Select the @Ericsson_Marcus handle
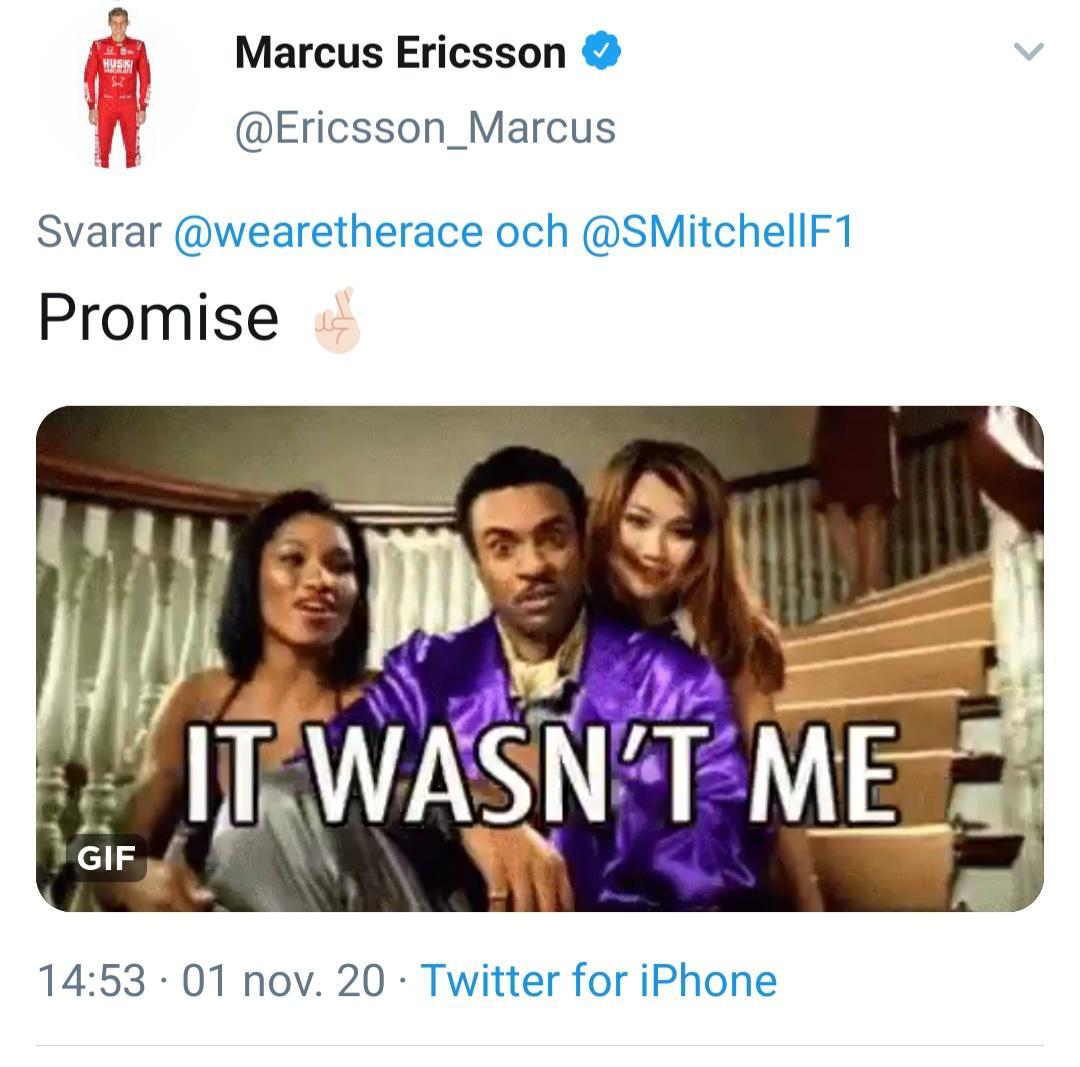Viewport: 1080px width, 1067px height. (423, 128)
